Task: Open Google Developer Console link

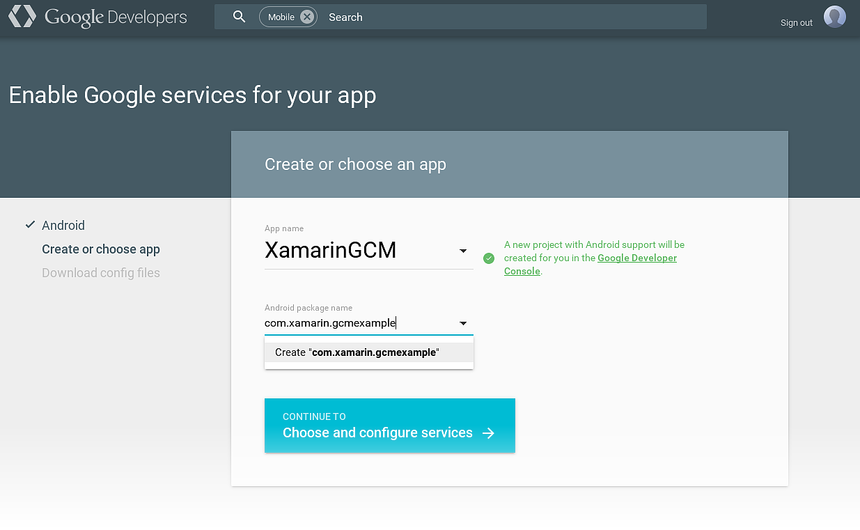Action: point(590,264)
